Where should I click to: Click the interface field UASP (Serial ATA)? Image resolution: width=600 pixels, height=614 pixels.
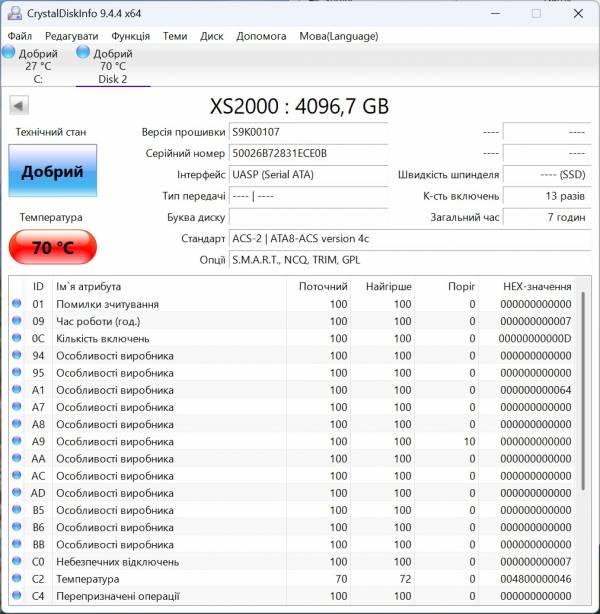[x=308, y=174]
